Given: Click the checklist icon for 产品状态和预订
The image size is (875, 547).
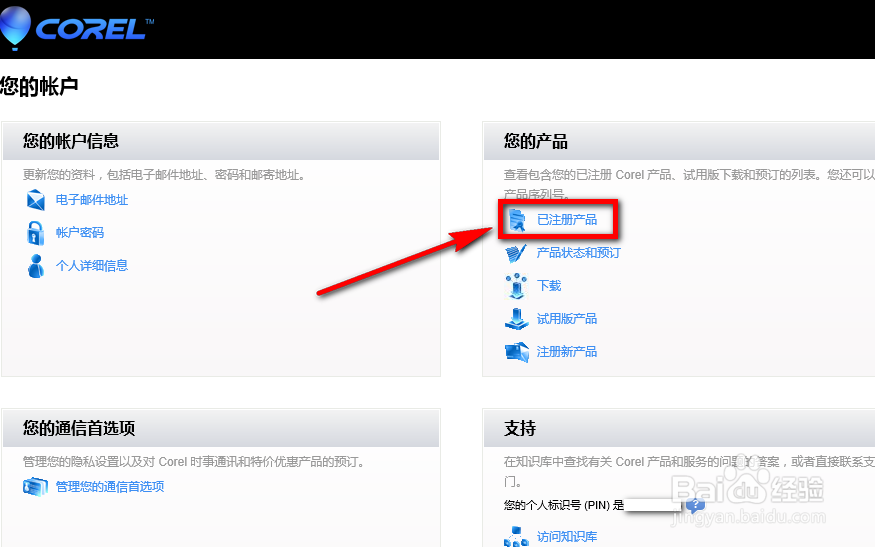Looking at the screenshot, I should [x=516, y=253].
